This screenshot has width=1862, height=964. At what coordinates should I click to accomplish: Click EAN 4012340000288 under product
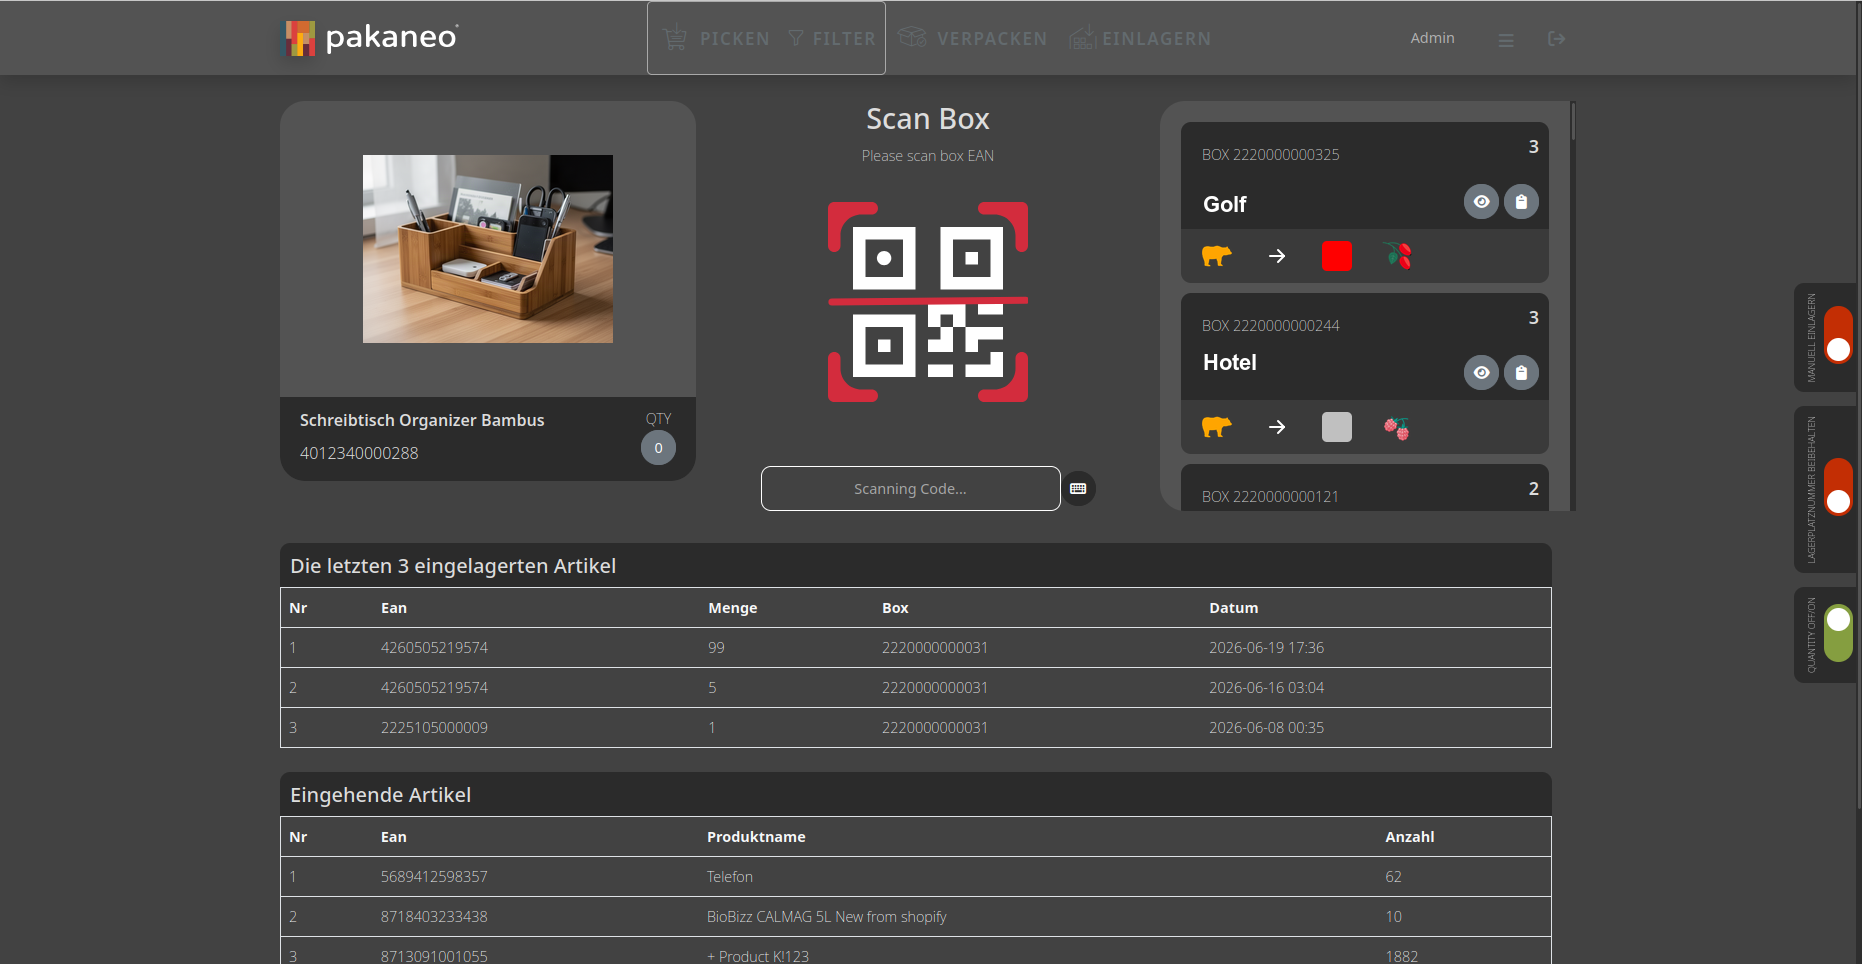pyautogui.click(x=359, y=453)
